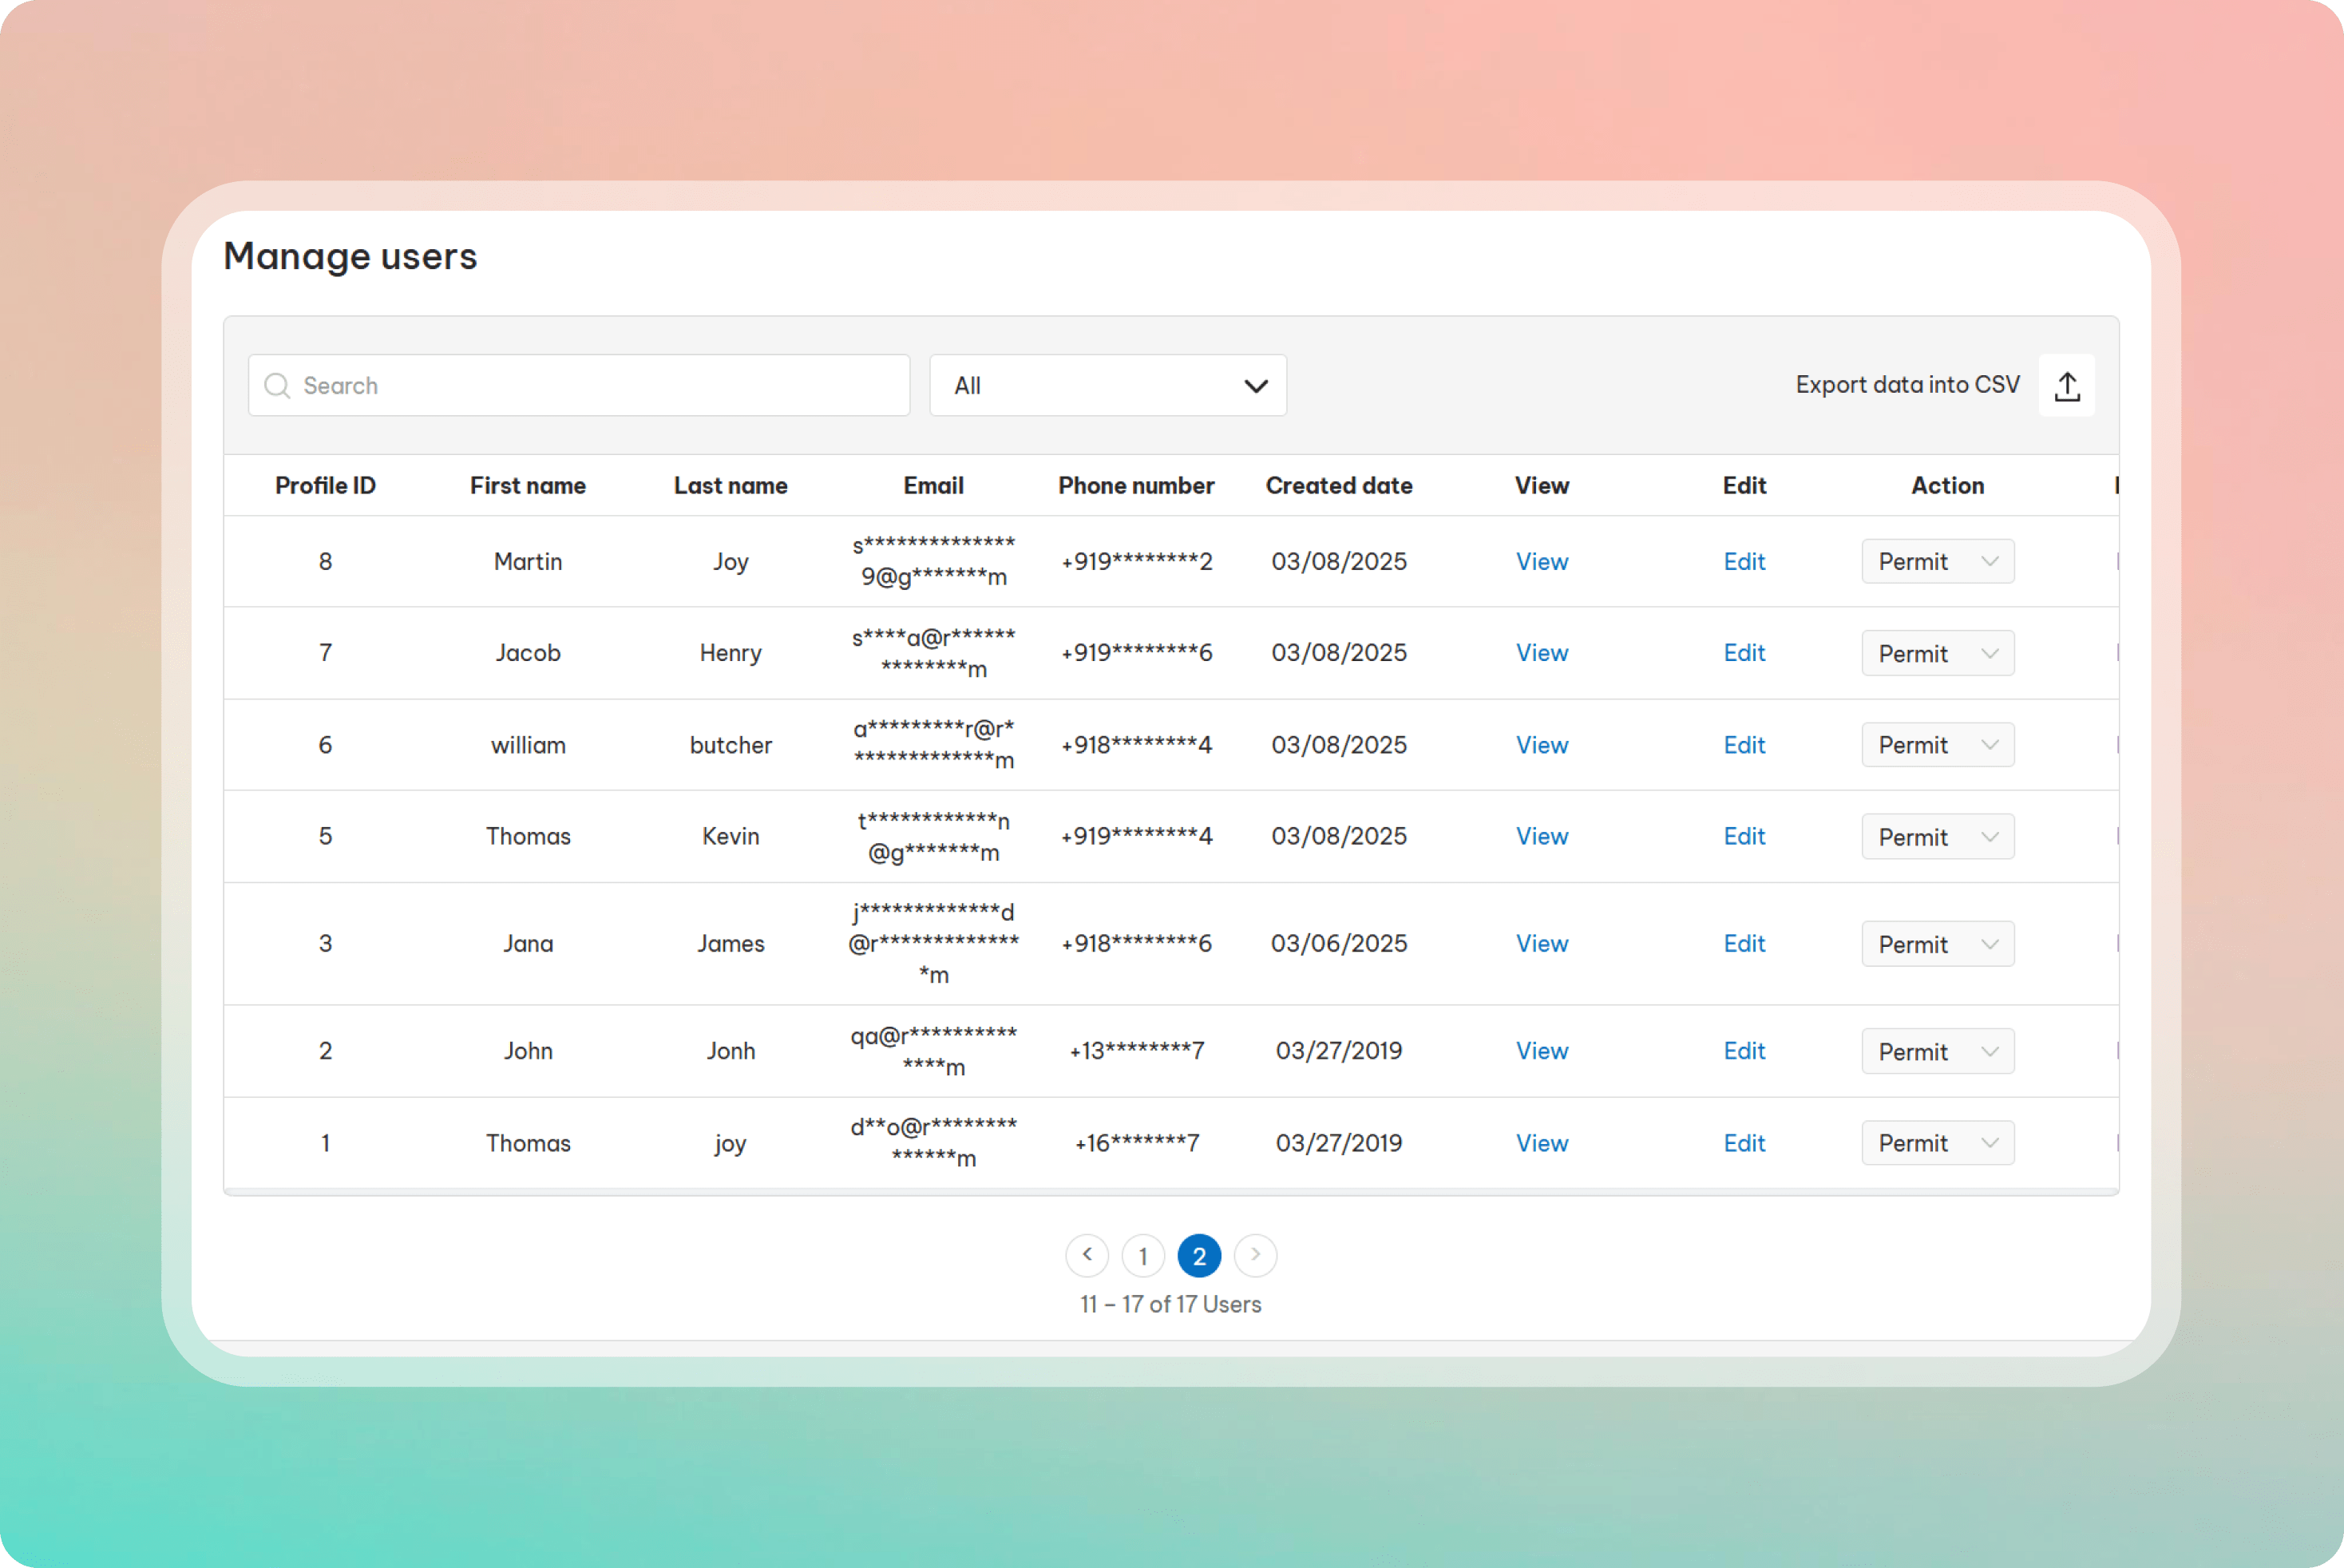View profile 3 Jana James
2344x1568 pixels.
point(1541,943)
